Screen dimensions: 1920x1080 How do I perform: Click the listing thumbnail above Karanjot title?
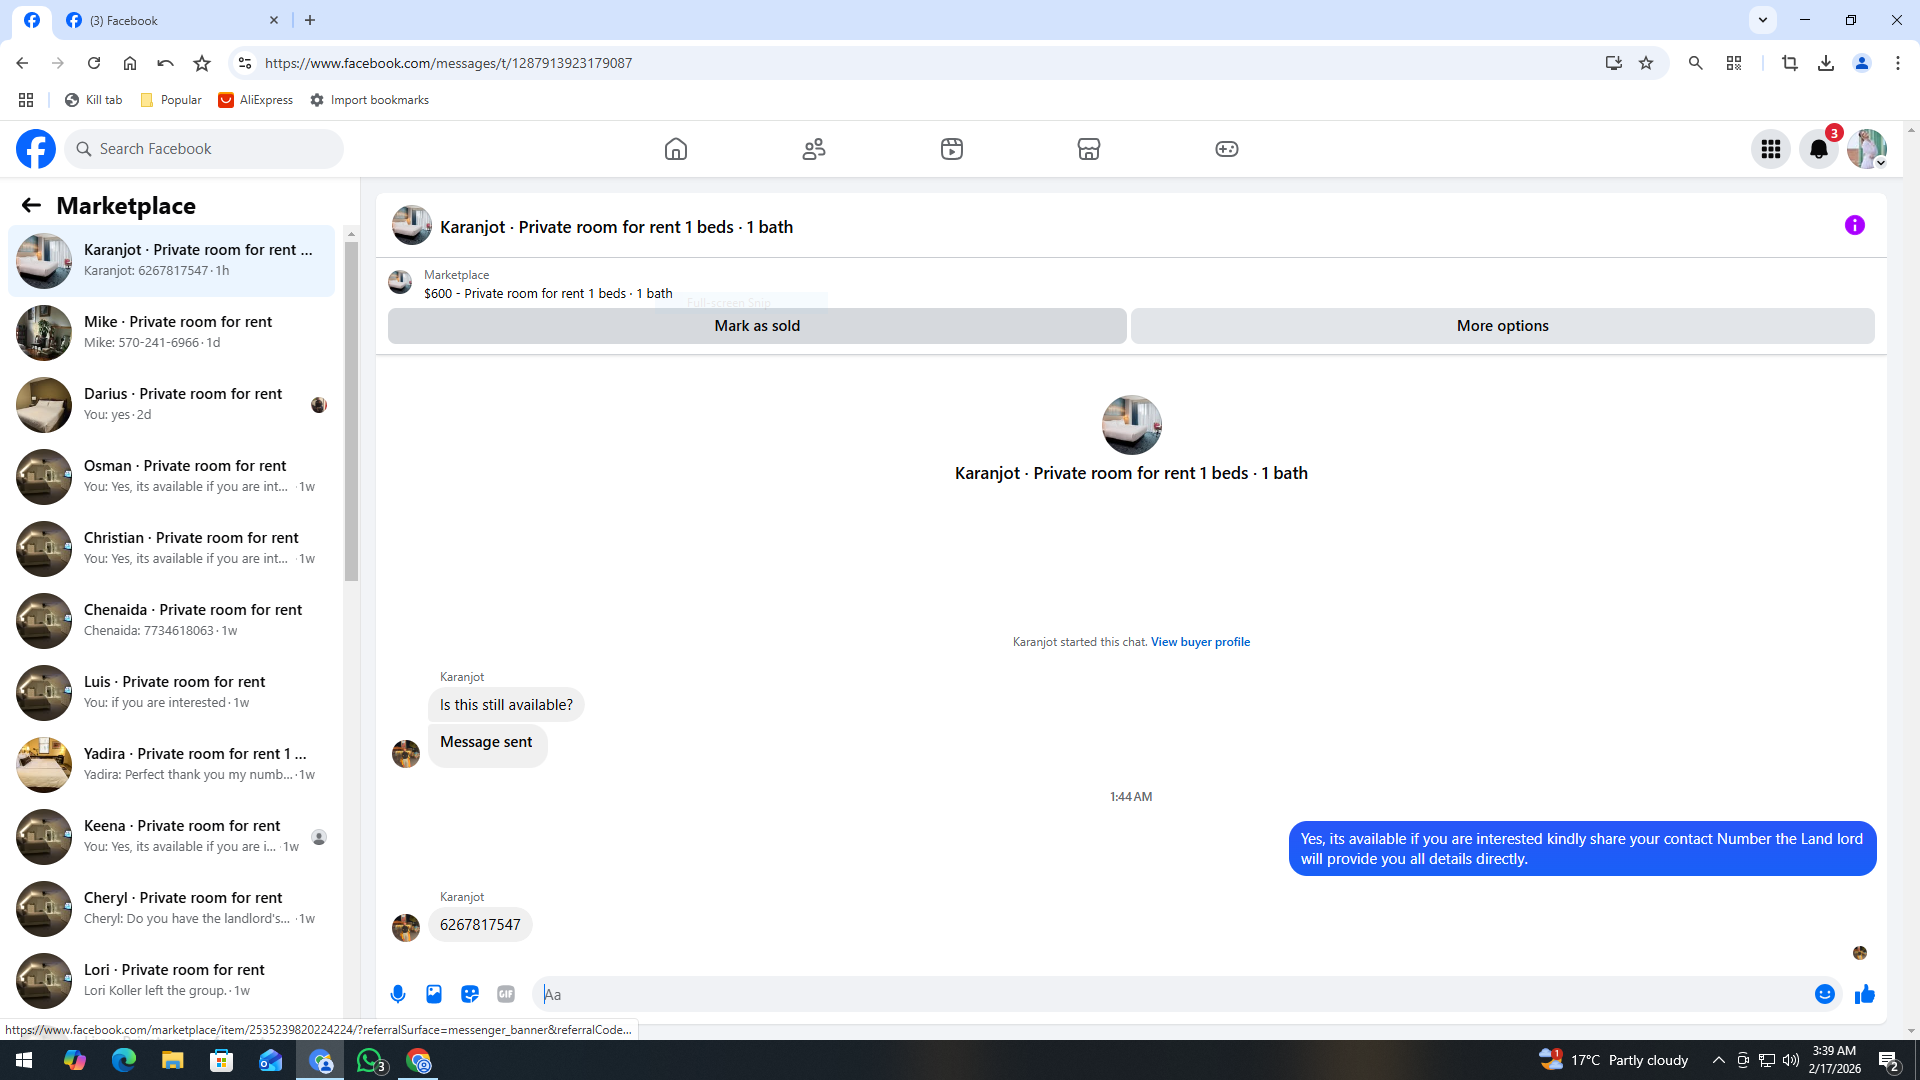coord(1131,425)
